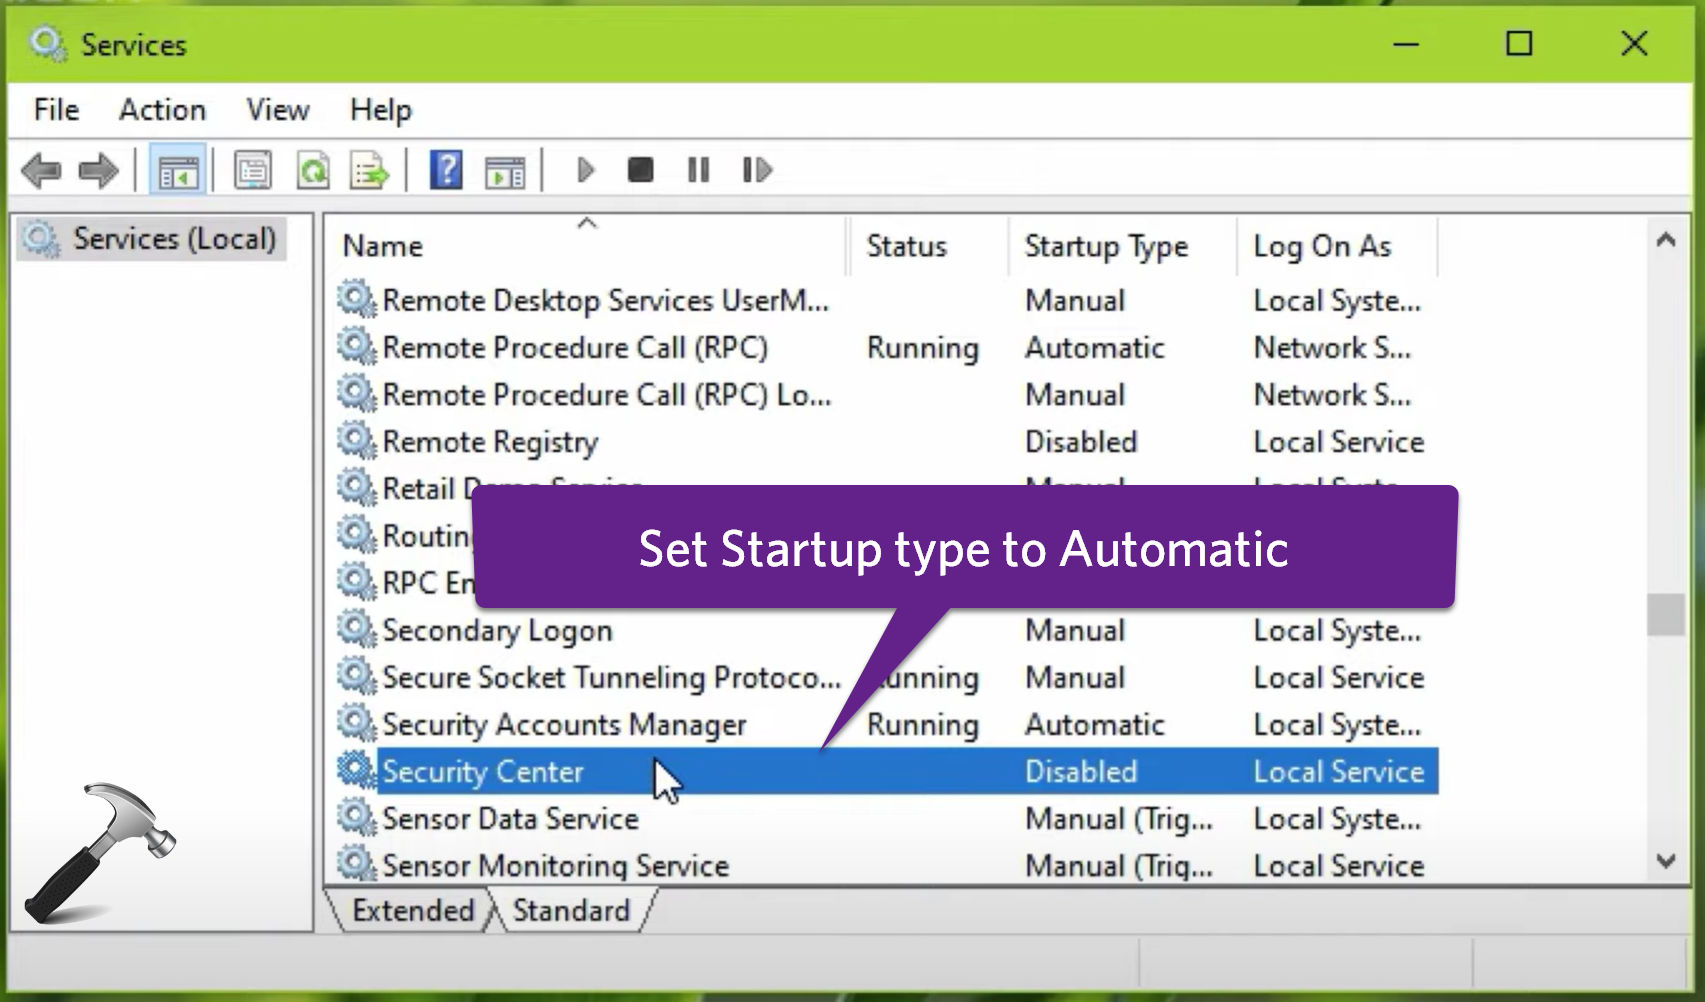The width and height of the screenshot is (1705, 1002).
Task: Maximize the Services window
Action: tap(1519, 44)
